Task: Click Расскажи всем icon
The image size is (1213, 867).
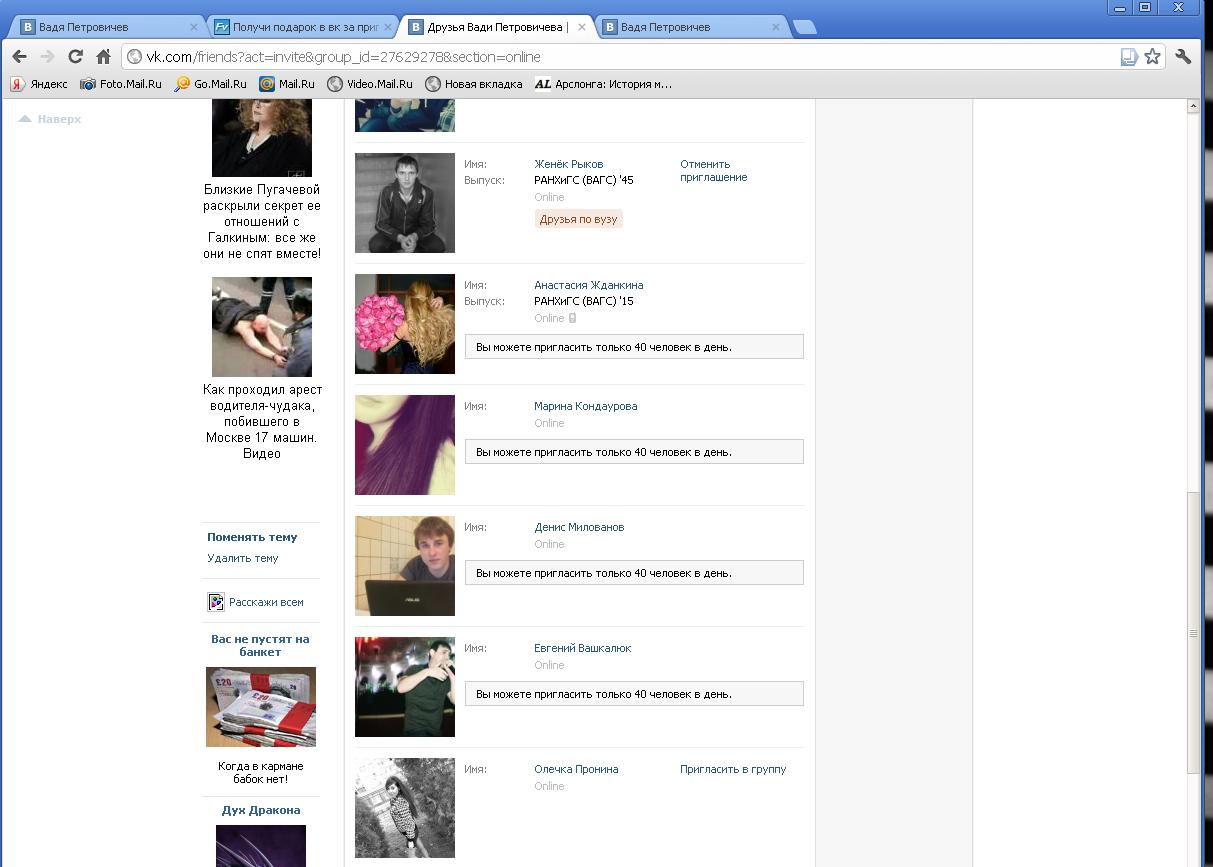Action: coord(216,602)
